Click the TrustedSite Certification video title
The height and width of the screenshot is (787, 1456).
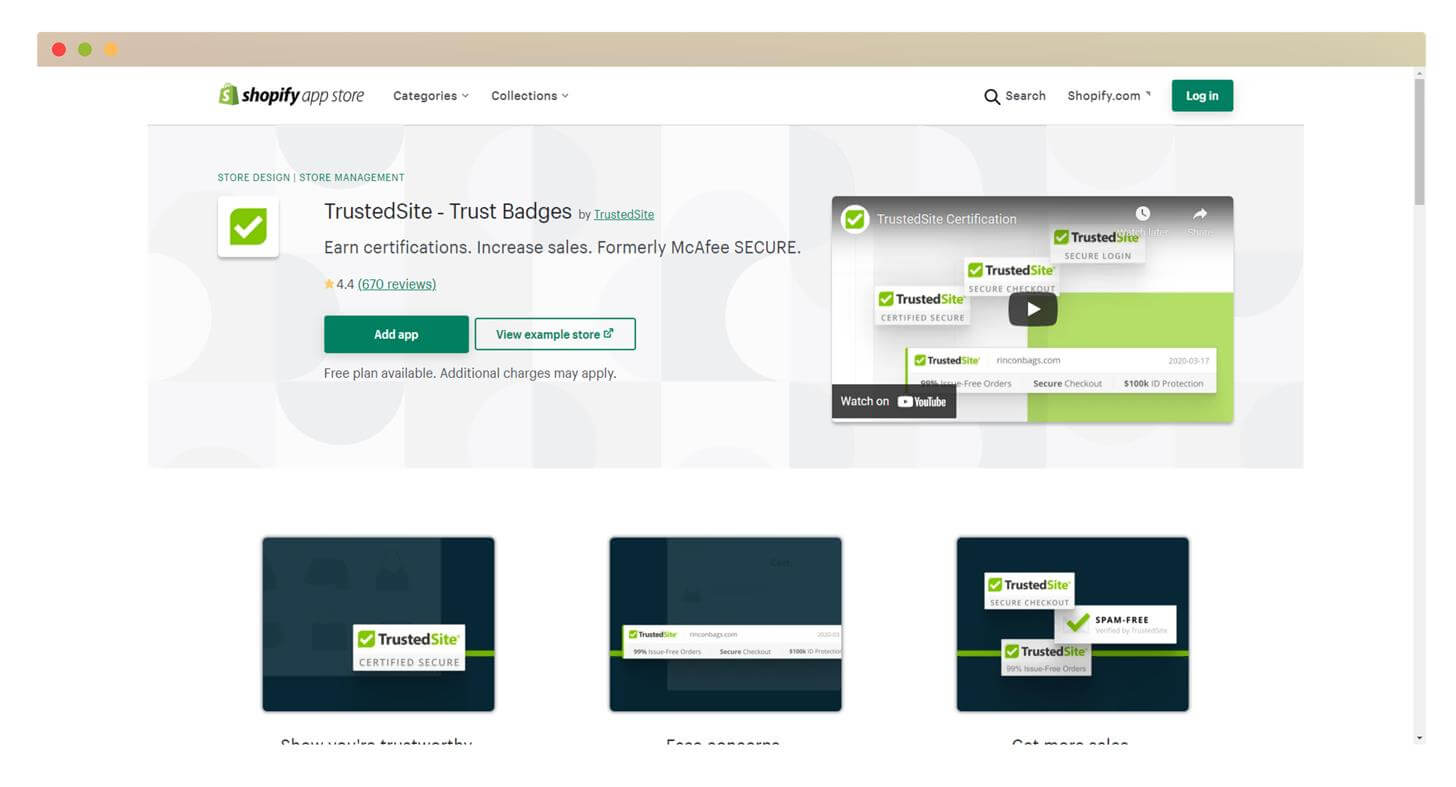pos(946,219)
